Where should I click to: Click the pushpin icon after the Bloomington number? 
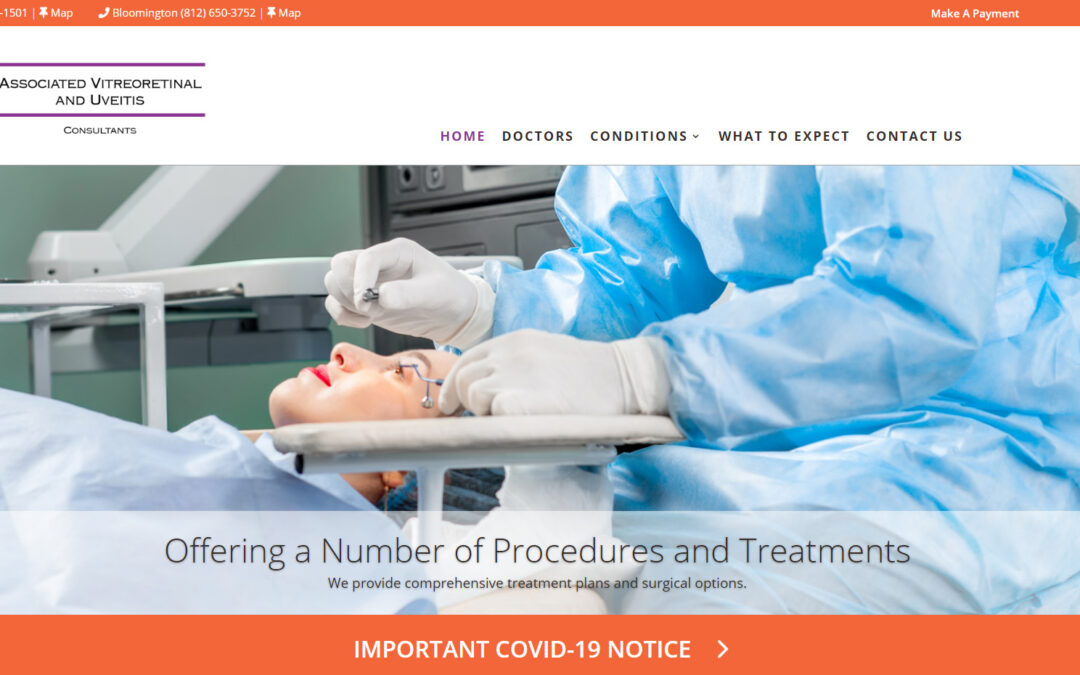pos(271,13)
